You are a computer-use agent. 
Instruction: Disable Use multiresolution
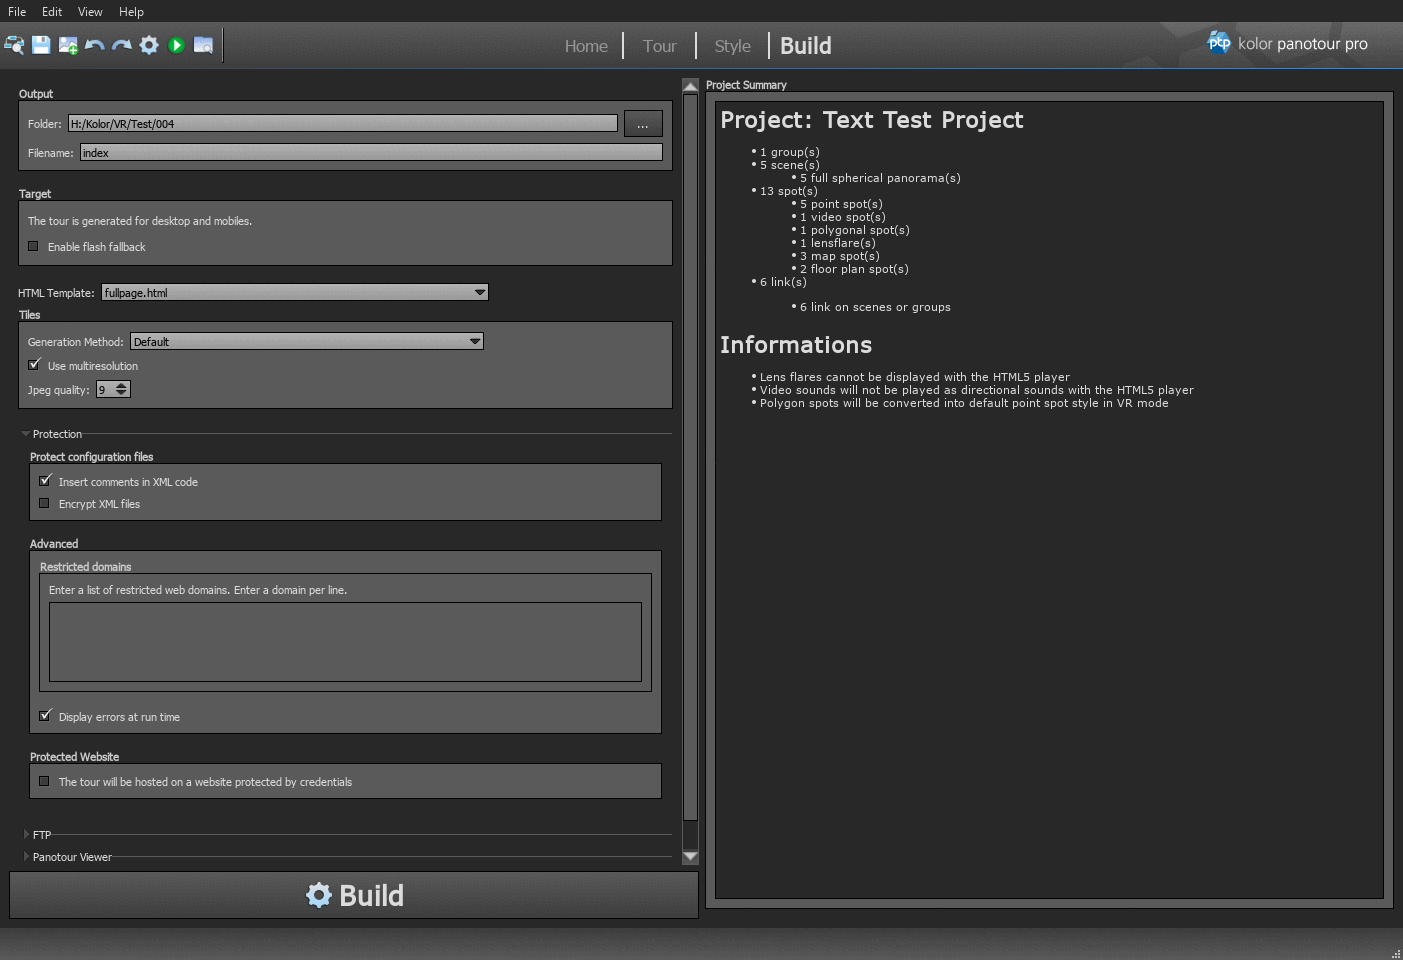click(x=33, y=365)
